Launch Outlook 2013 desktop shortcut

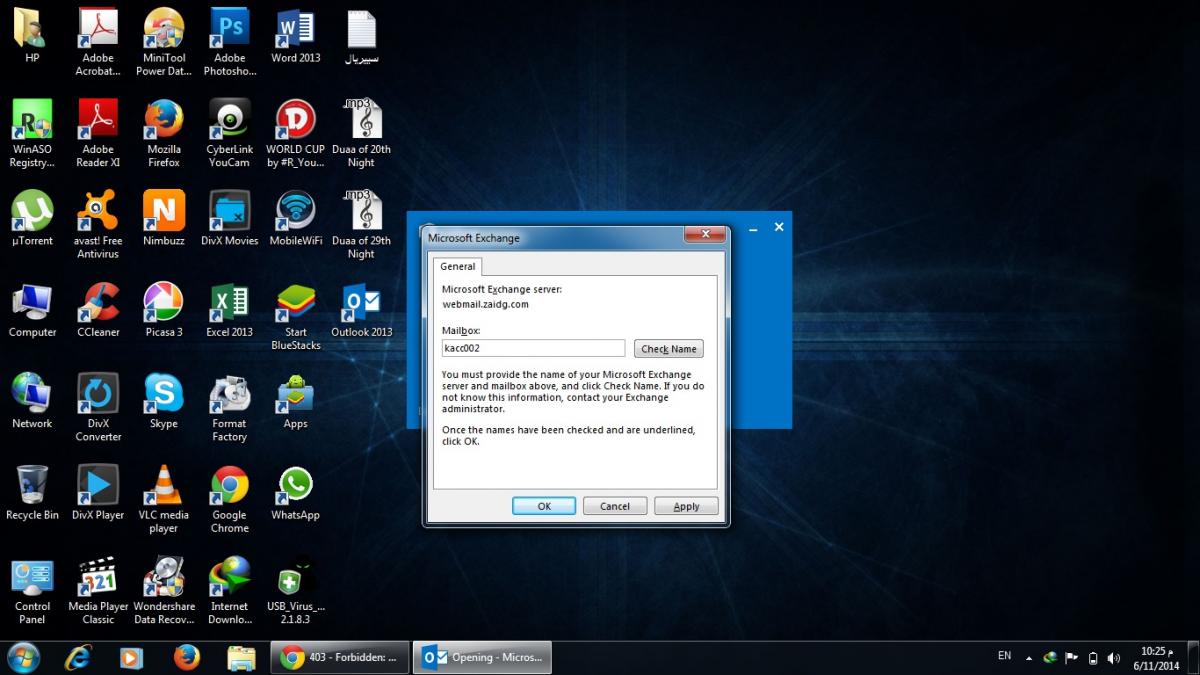click(x=362, y=311)
